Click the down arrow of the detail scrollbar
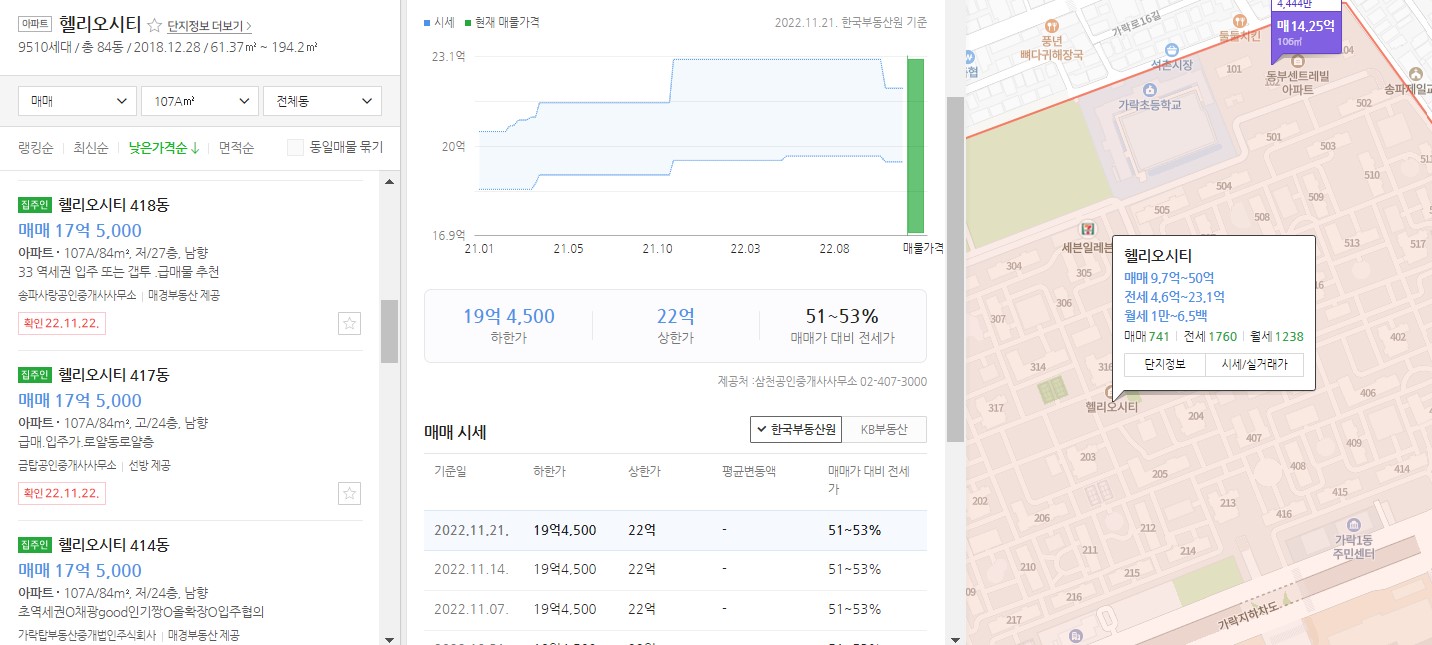Image resolution: width=1432 pixels, height=645 pixels. pyautogui.click(x=955, y=638)
